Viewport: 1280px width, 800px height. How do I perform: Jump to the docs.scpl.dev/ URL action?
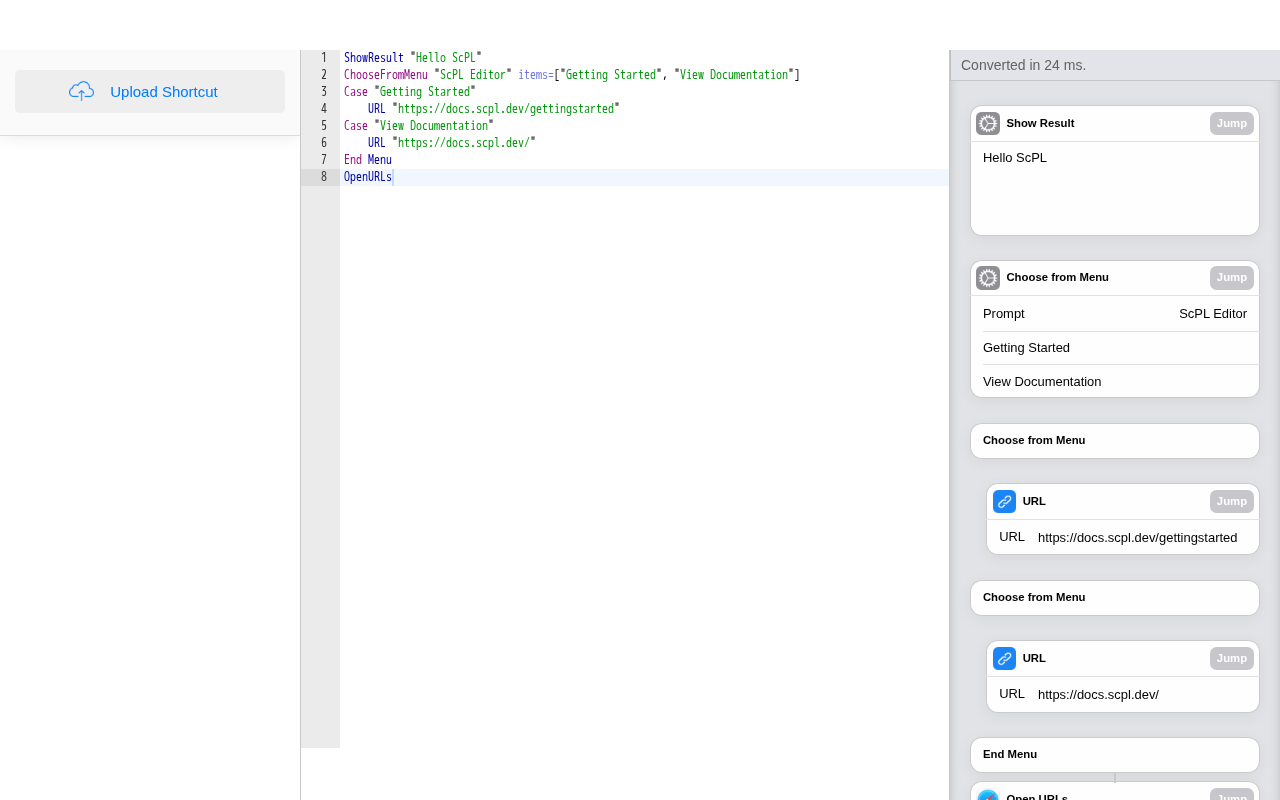click(1231, 658)
